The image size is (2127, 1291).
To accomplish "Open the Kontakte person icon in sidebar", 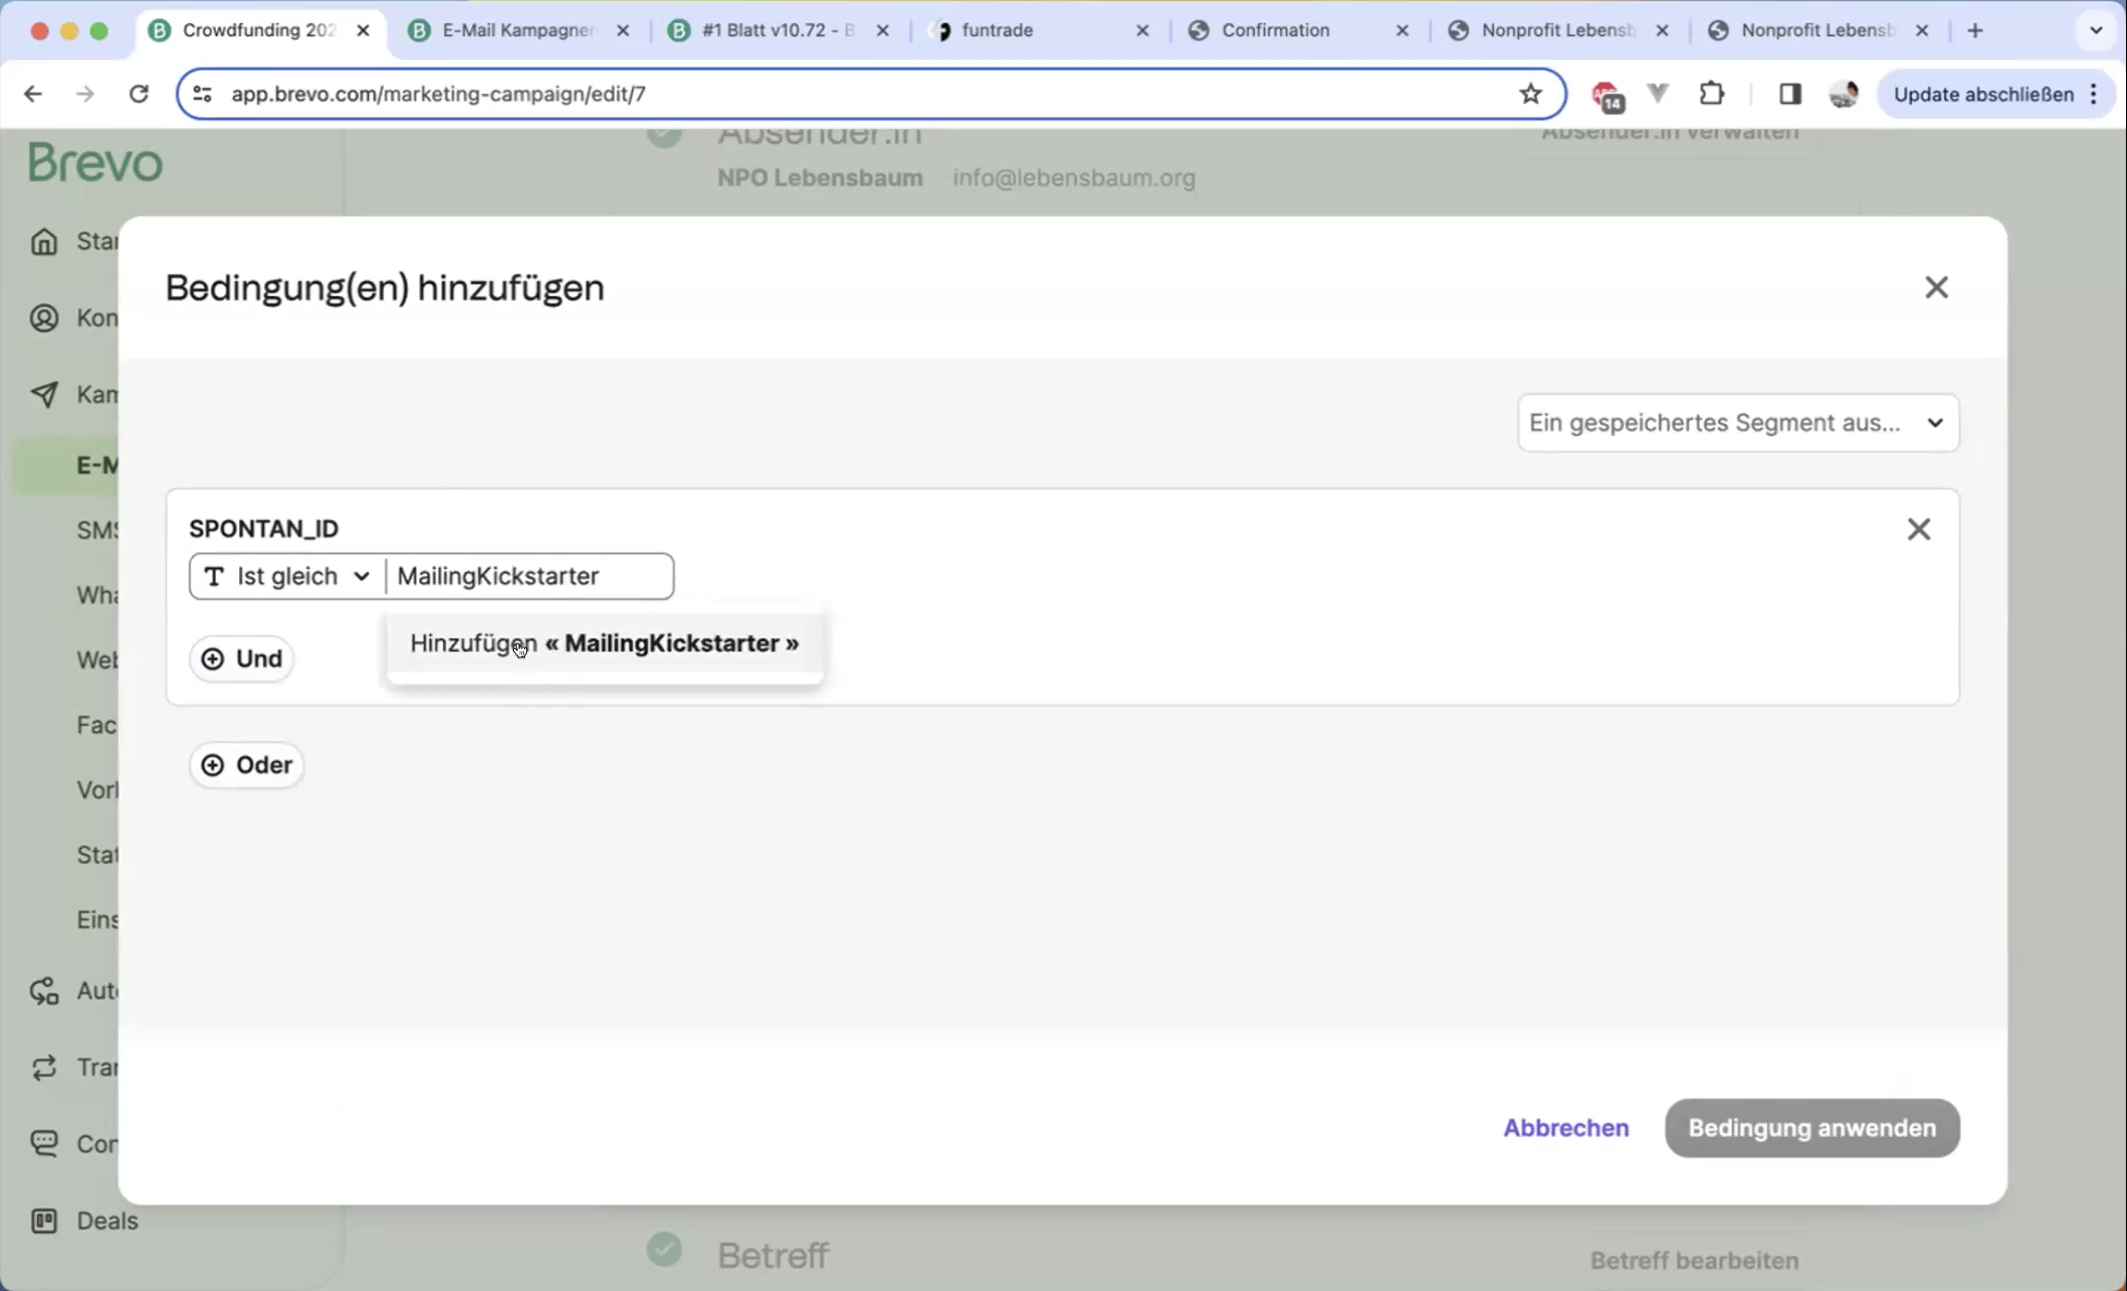I will pos(44,317).
